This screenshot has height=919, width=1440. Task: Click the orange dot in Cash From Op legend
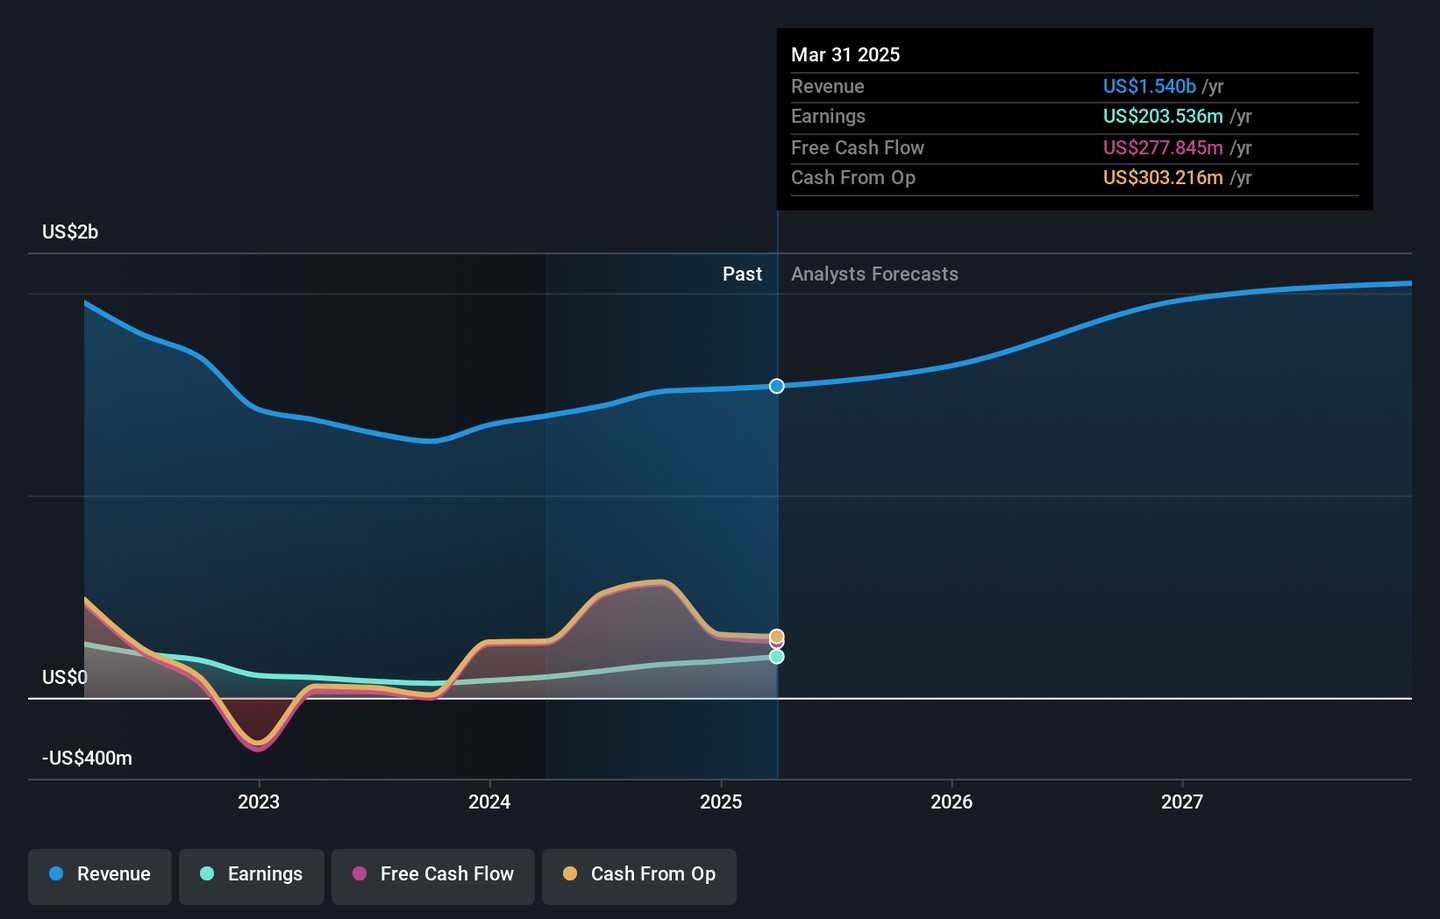tap(570, 874)
